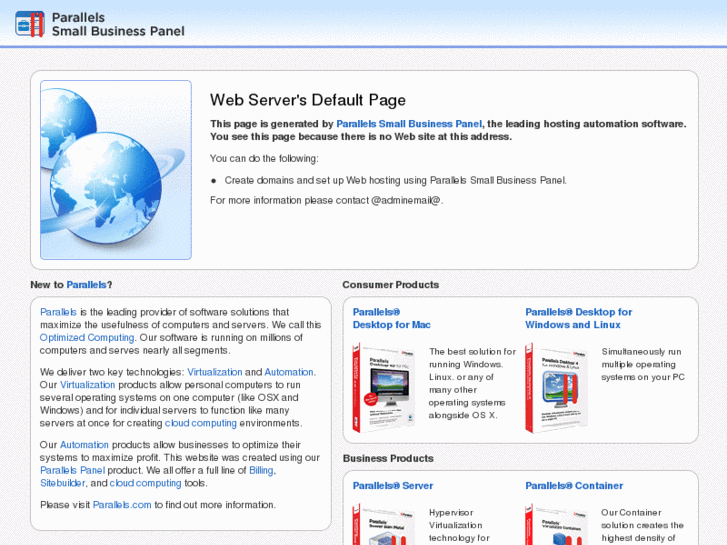Click the Desktop for Windows and Linux box image

tap(557, 388)
